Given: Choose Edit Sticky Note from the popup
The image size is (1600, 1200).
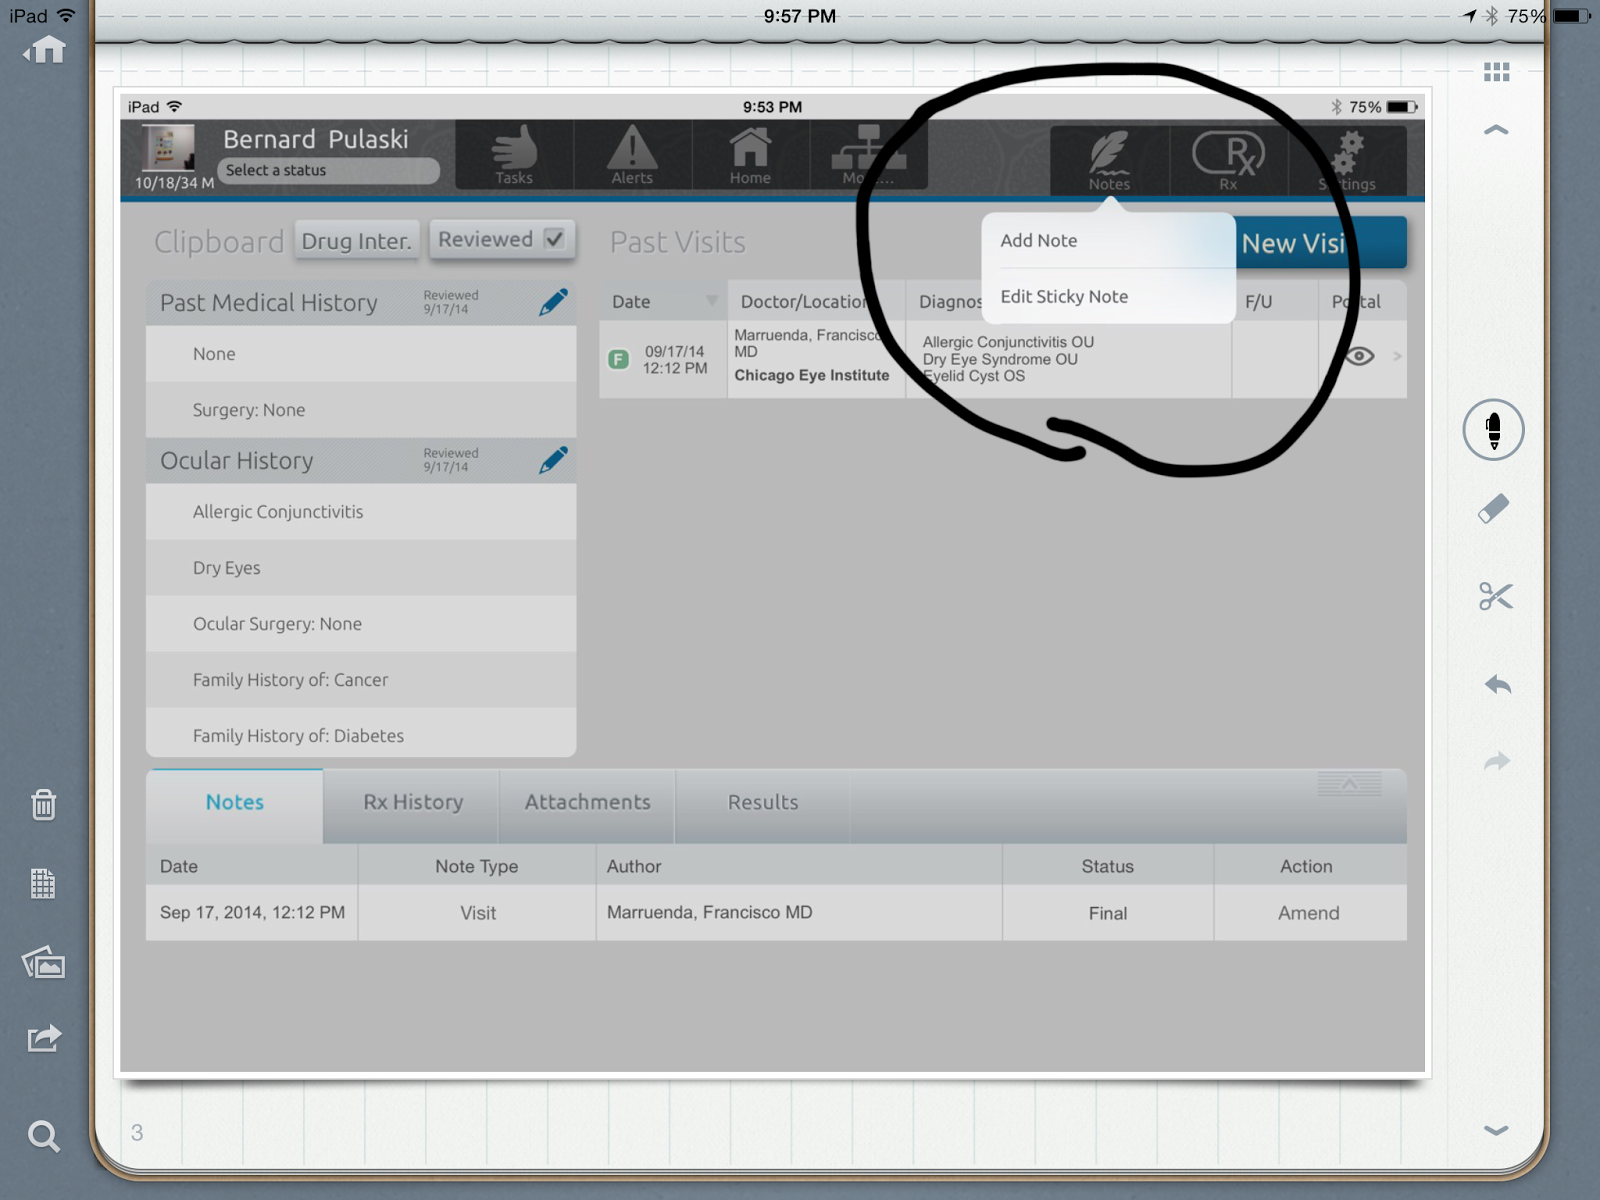Looking at the screenshot, I should coord(1108,297).
